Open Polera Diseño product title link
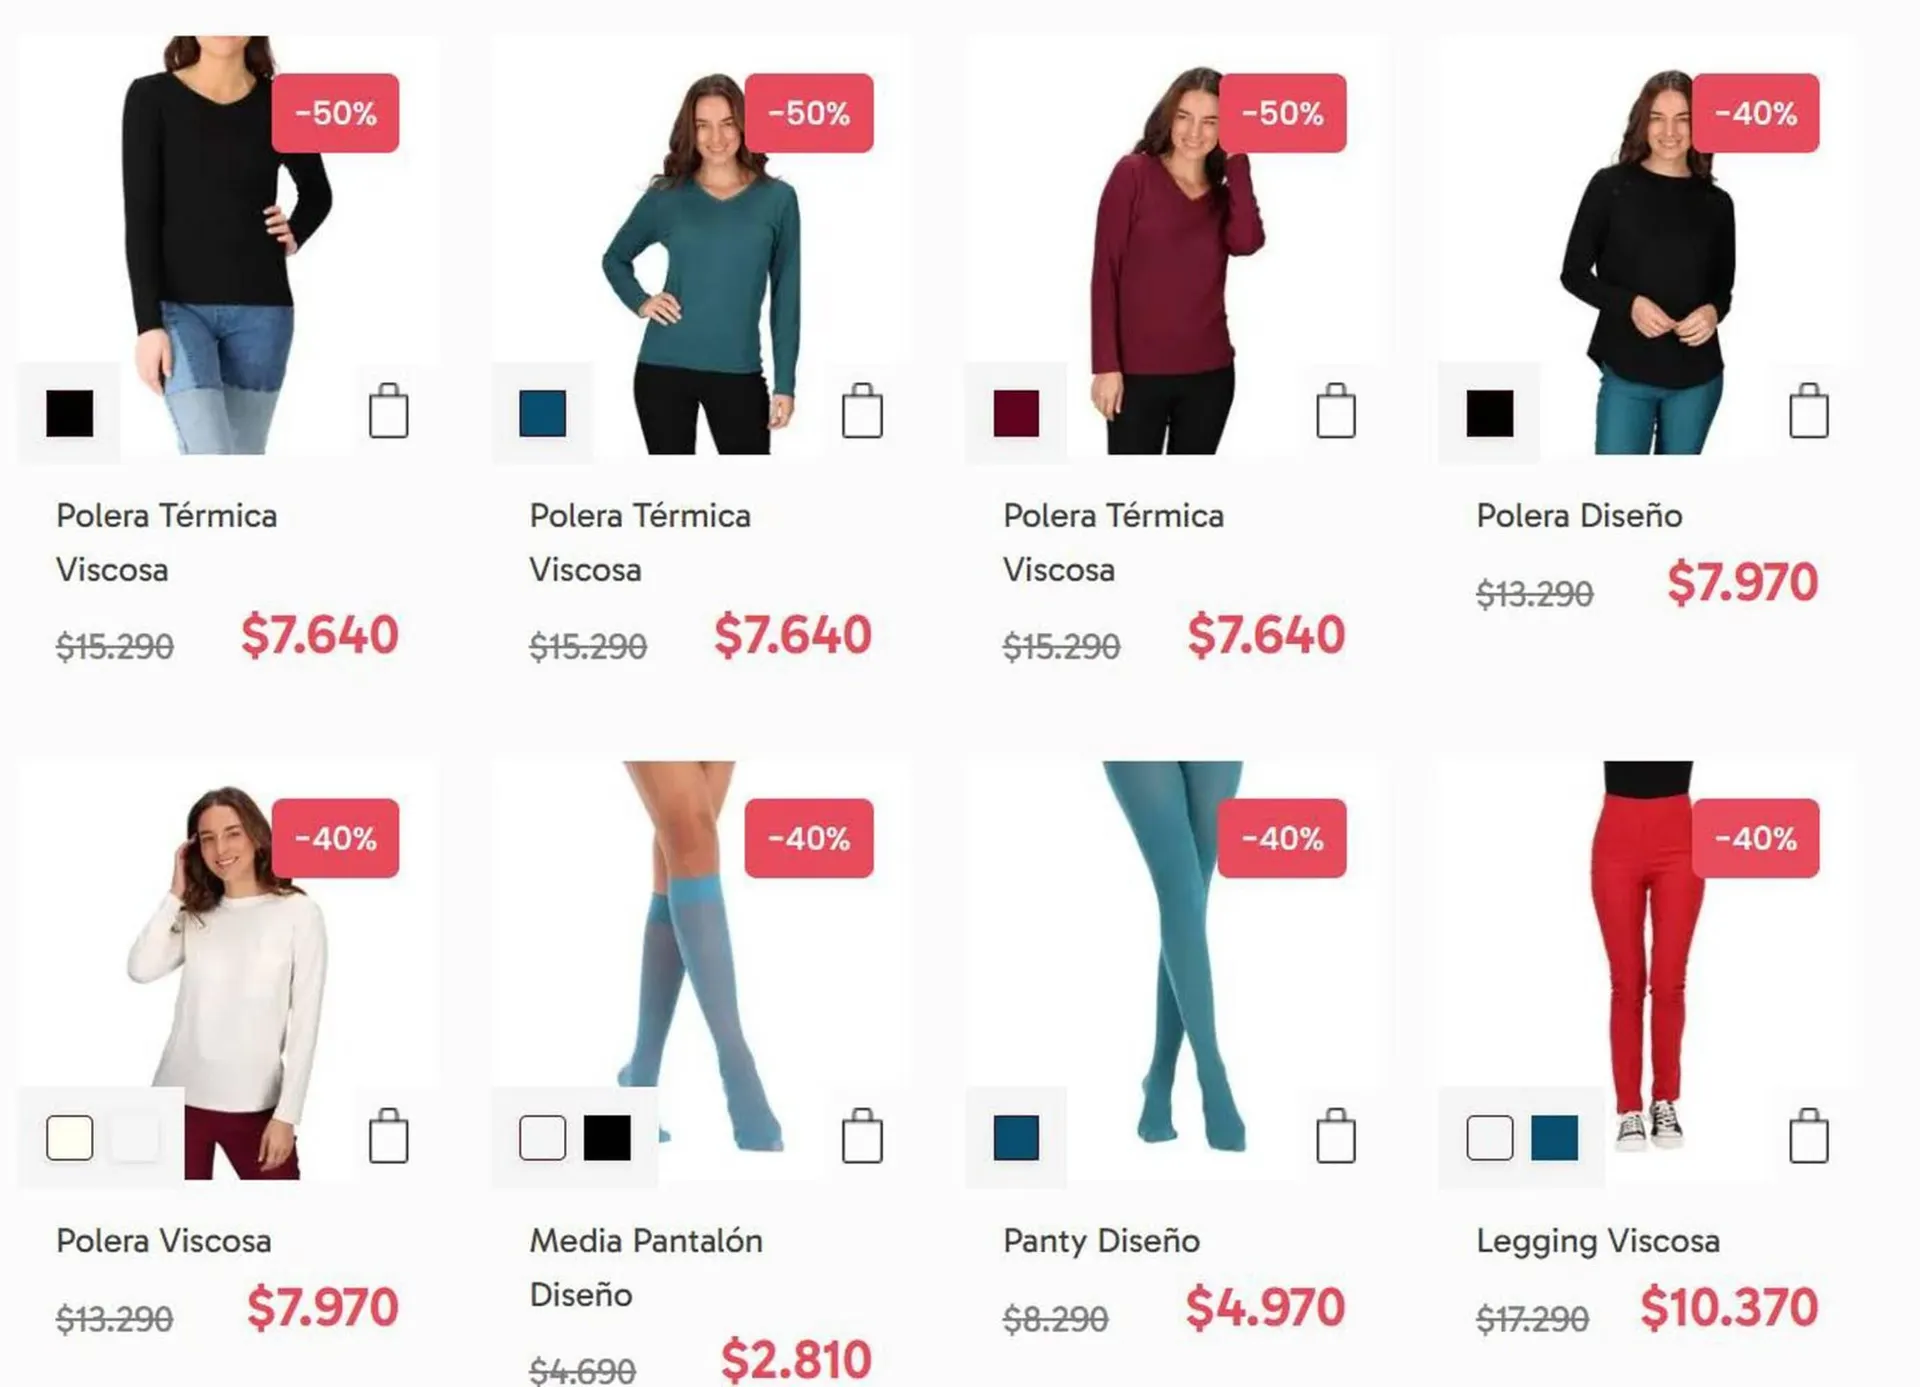This screenshot has height=1387, width=1920. click(1579, 516)
